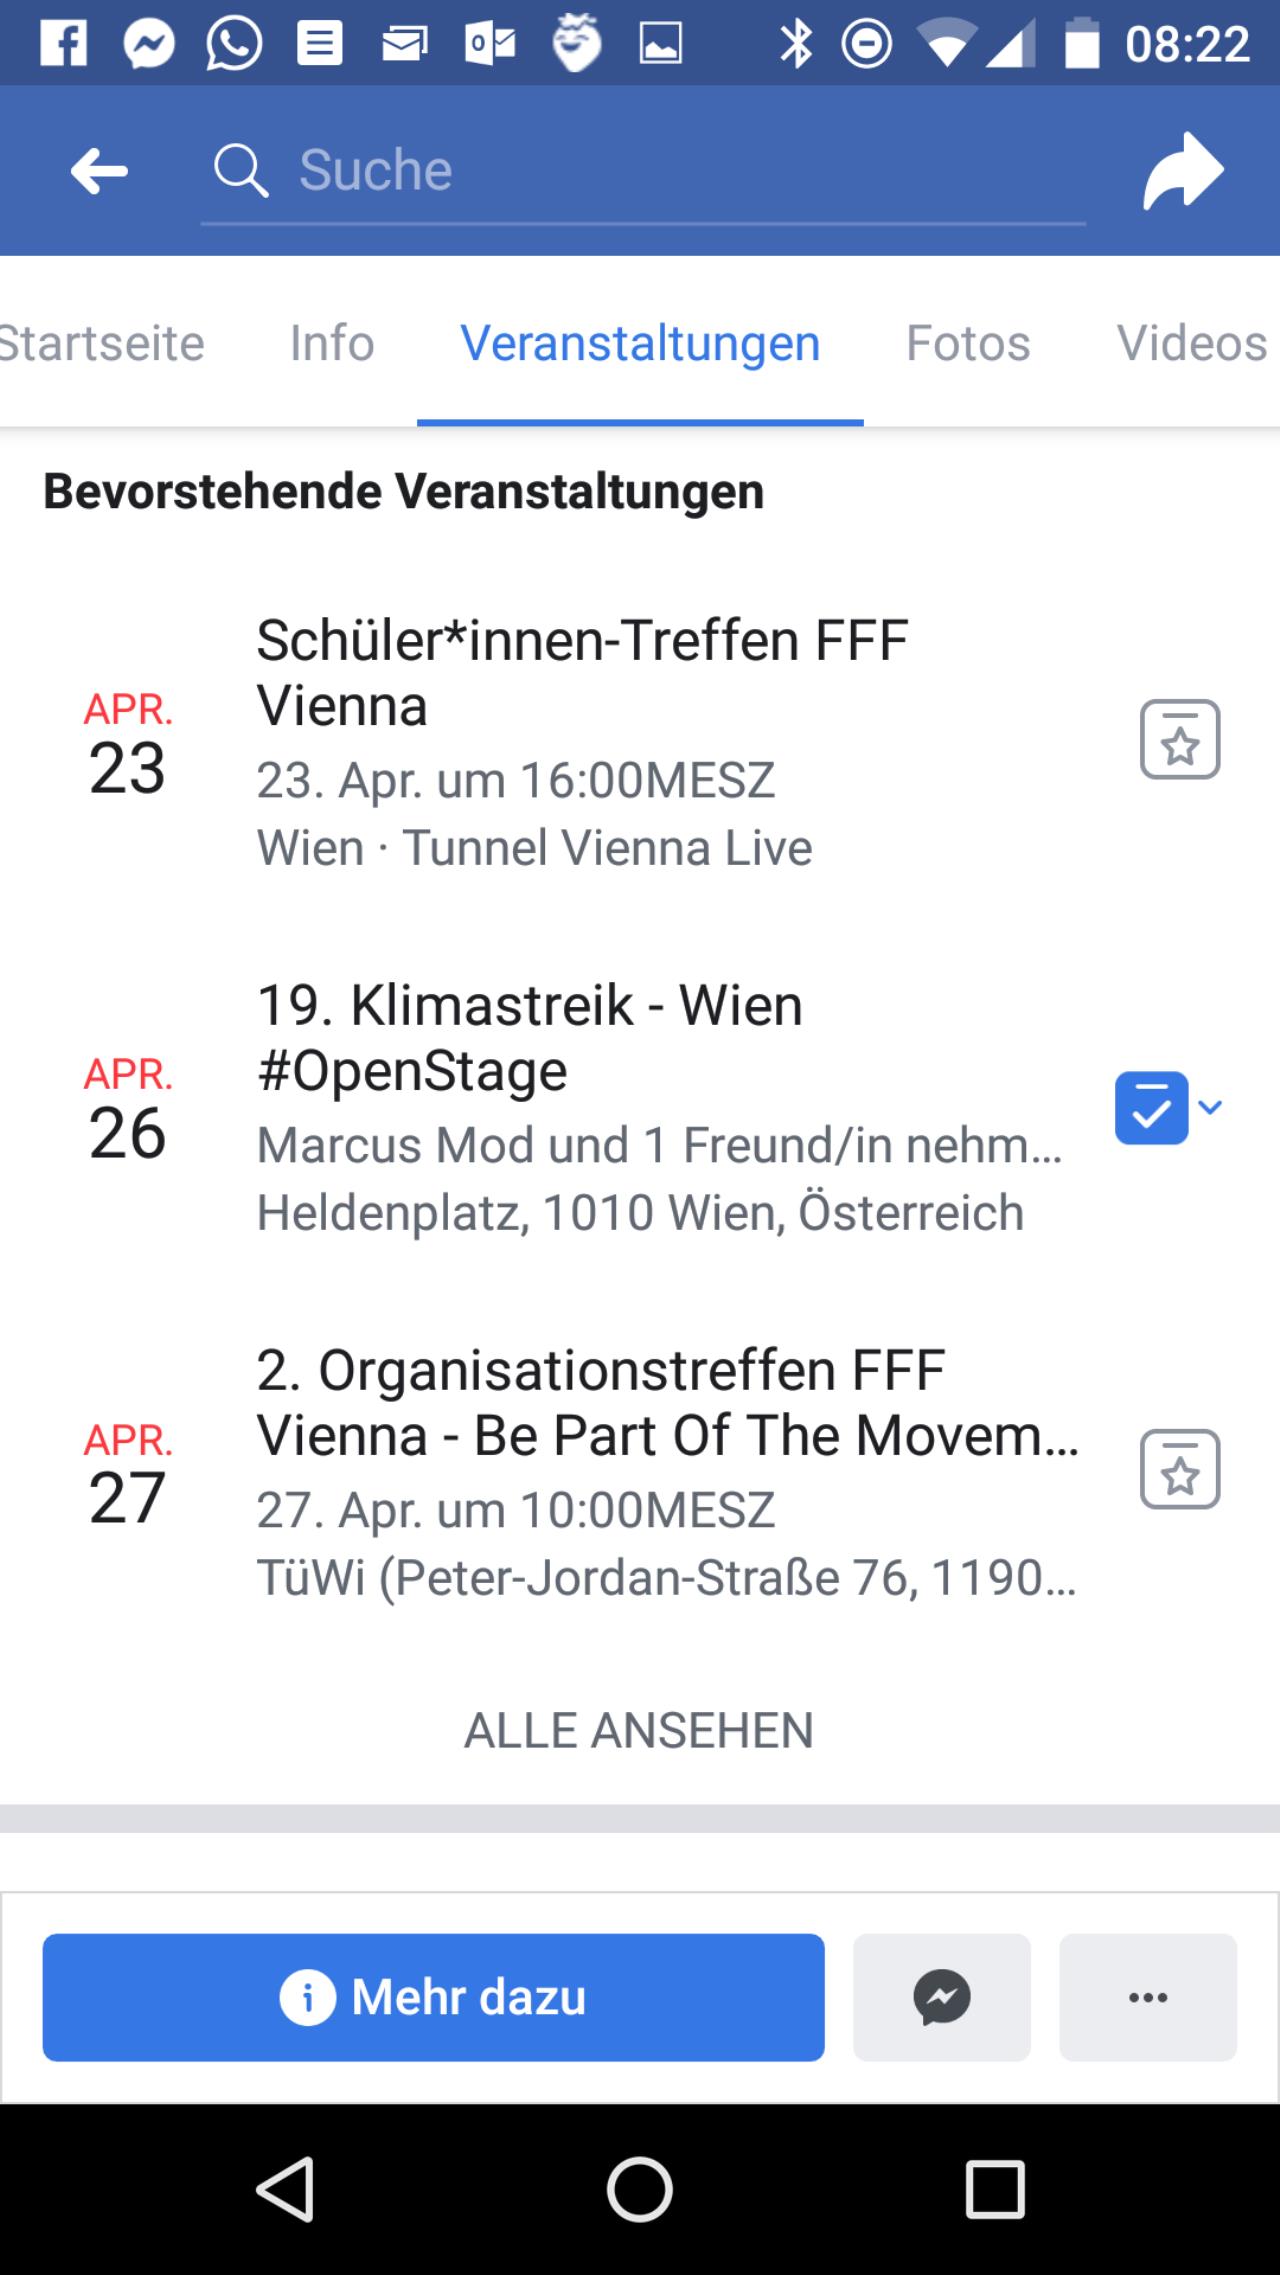The image size is (1280, 2275).
Task: Expand RSVP dropdown arrow for Klimastreik
Action: 1211,1107
